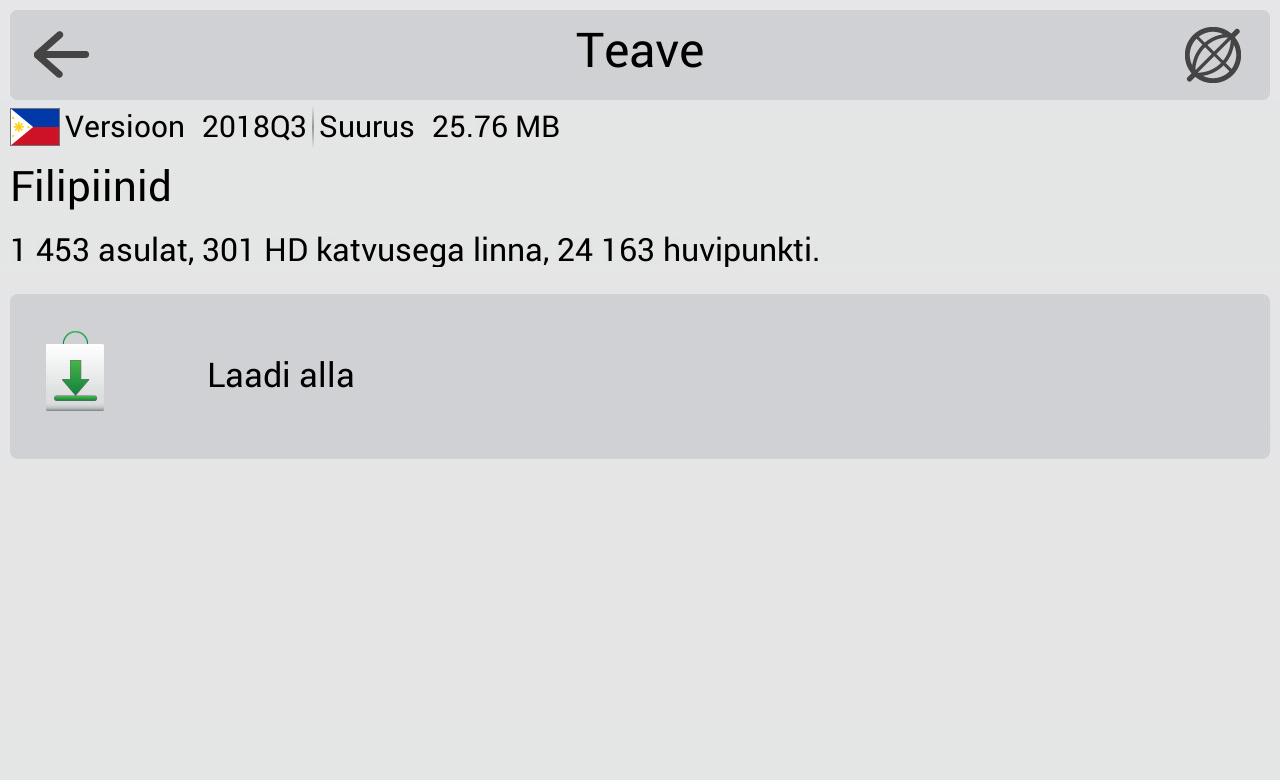
Task: Click the Laadi alla row
Action: pos(639,375)
